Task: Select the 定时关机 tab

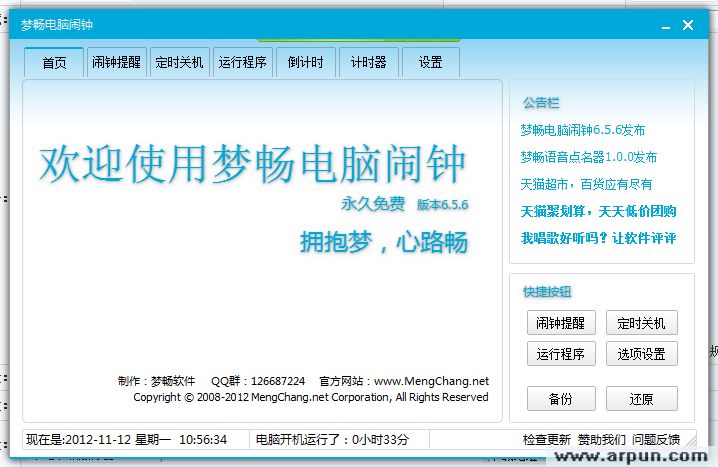Action: [x=180, y=62]
